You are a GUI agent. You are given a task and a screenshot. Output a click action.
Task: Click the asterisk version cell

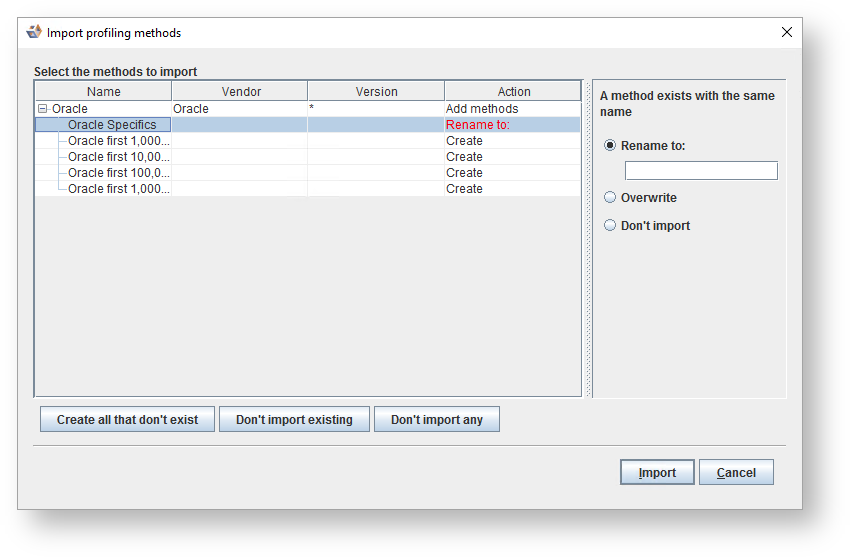click(x=376, y=109)
